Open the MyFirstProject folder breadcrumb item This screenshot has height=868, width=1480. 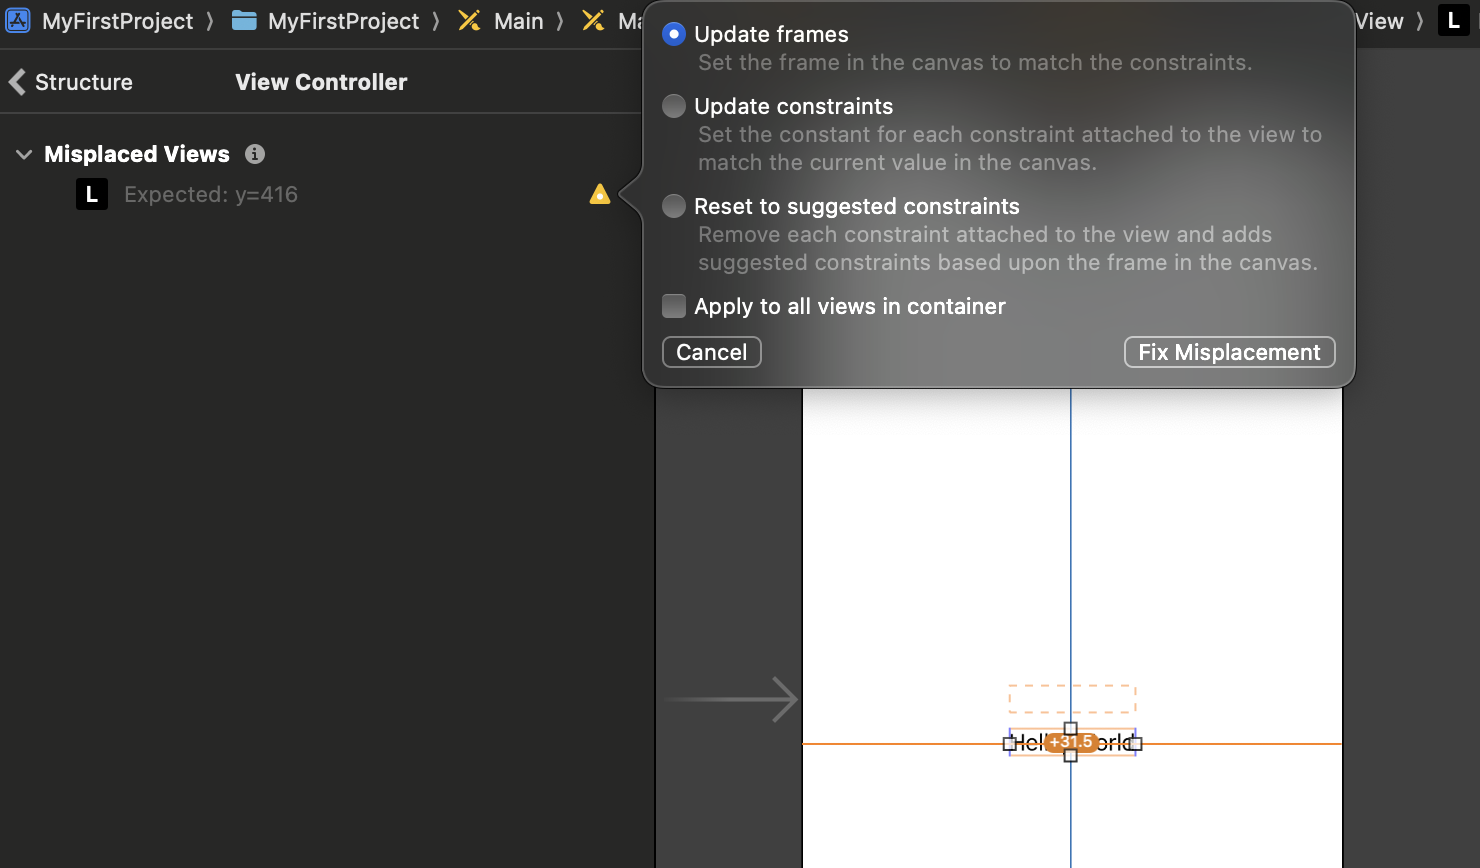[x=343, y=21]
